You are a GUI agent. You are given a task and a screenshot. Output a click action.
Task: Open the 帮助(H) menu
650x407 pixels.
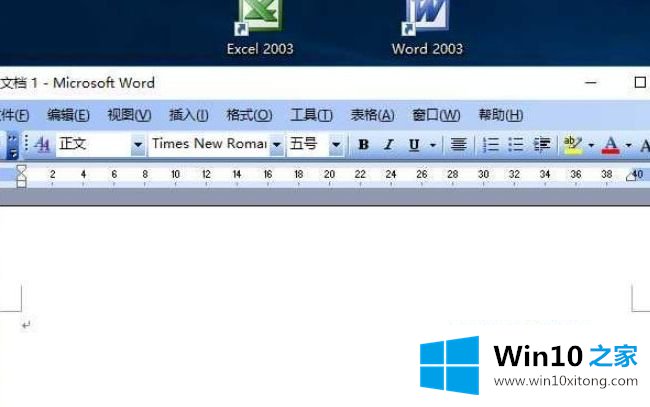pyautogui.click(x=500, y=115)
